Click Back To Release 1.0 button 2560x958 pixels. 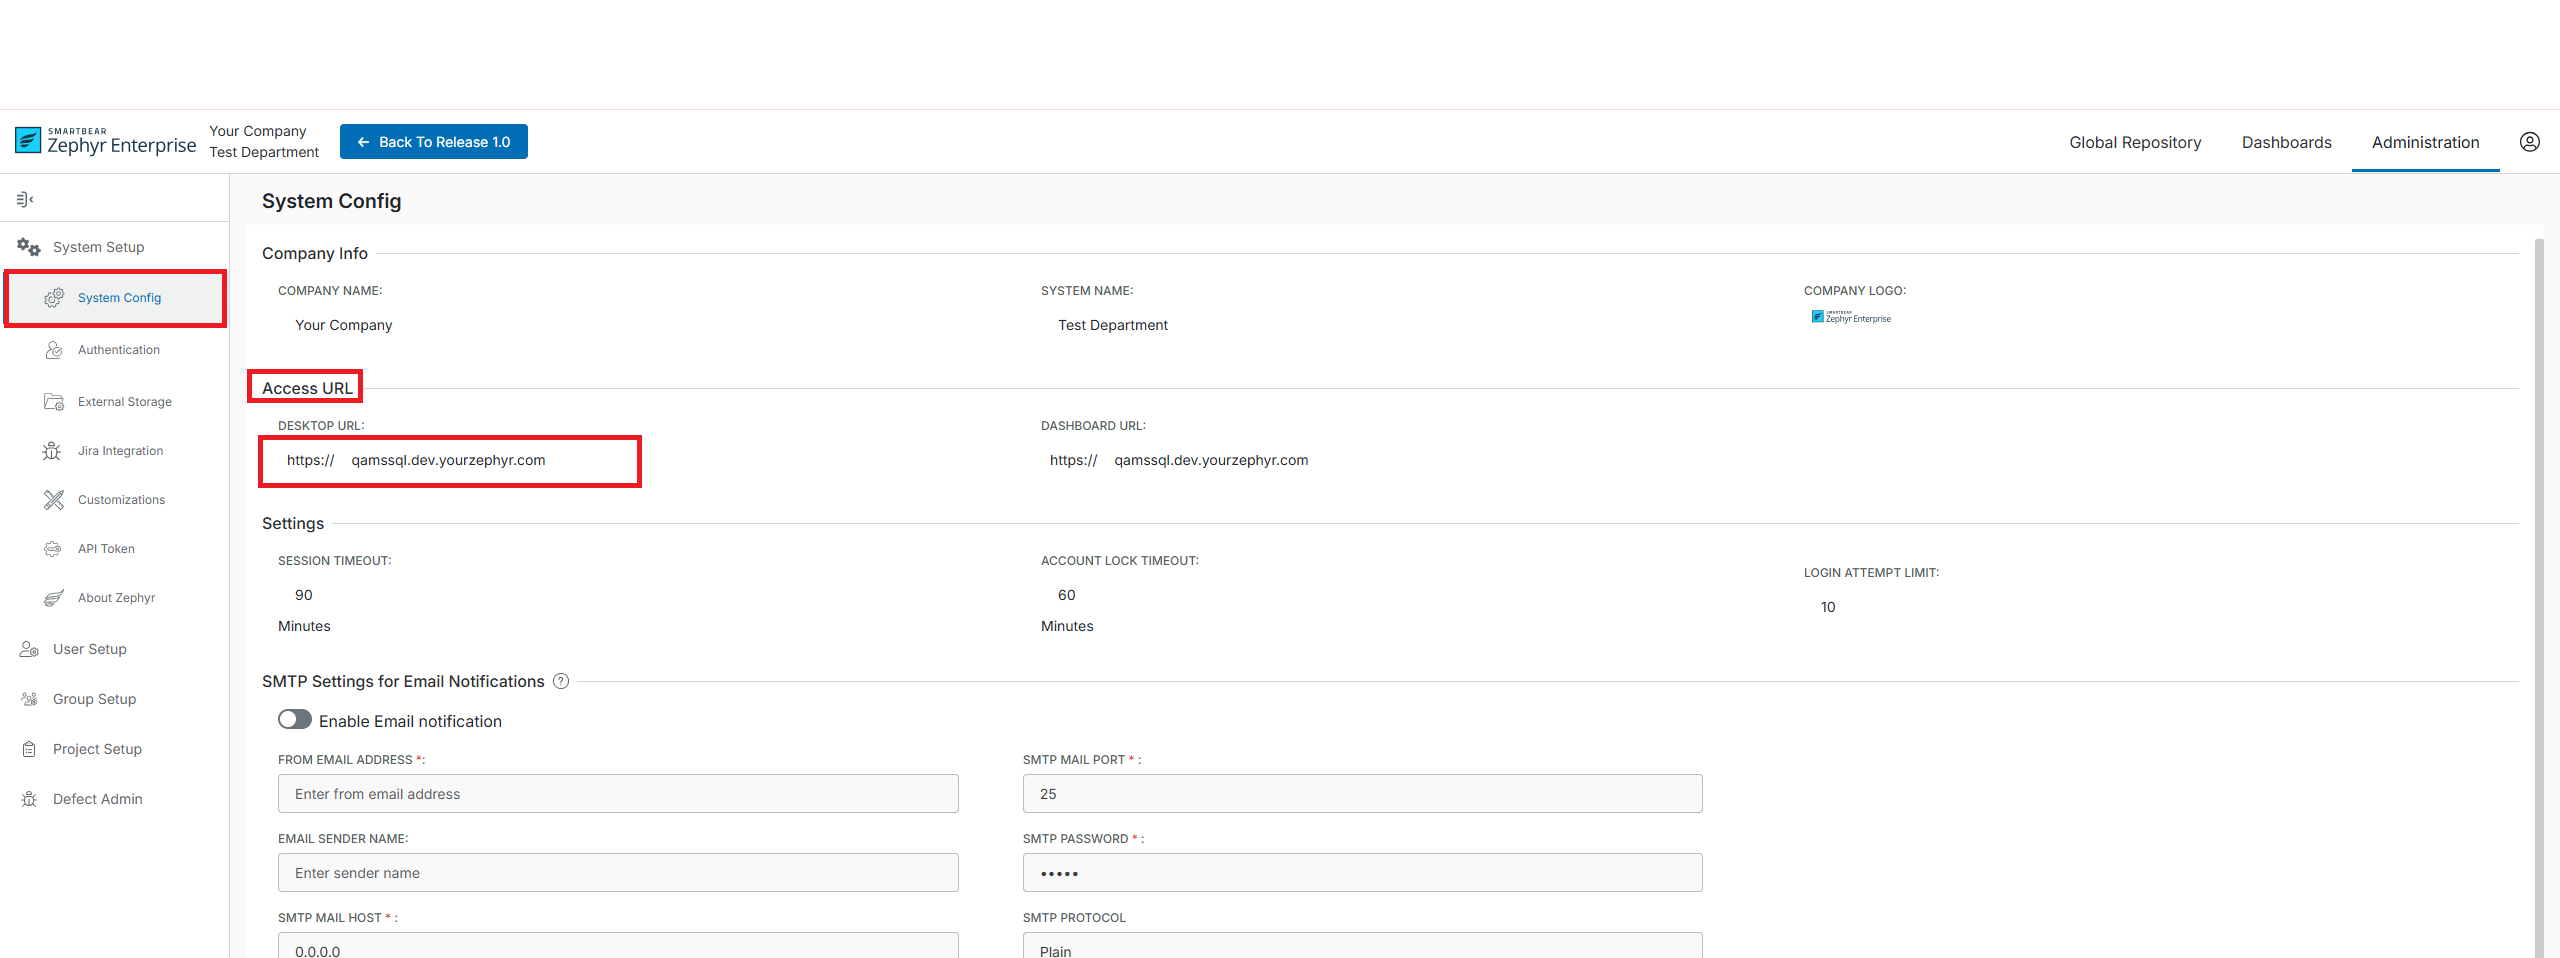434,142
